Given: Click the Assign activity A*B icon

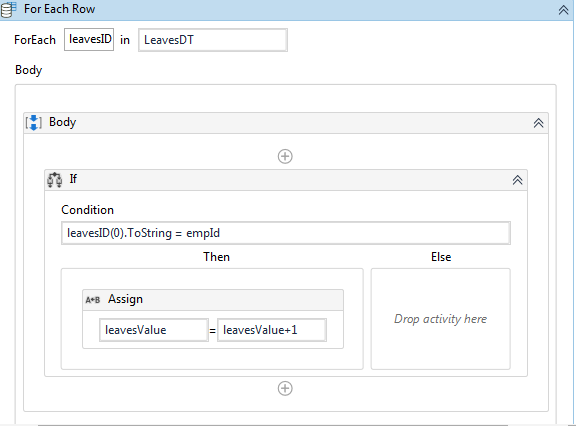Looking at the screenshot, I should [93, 300].
